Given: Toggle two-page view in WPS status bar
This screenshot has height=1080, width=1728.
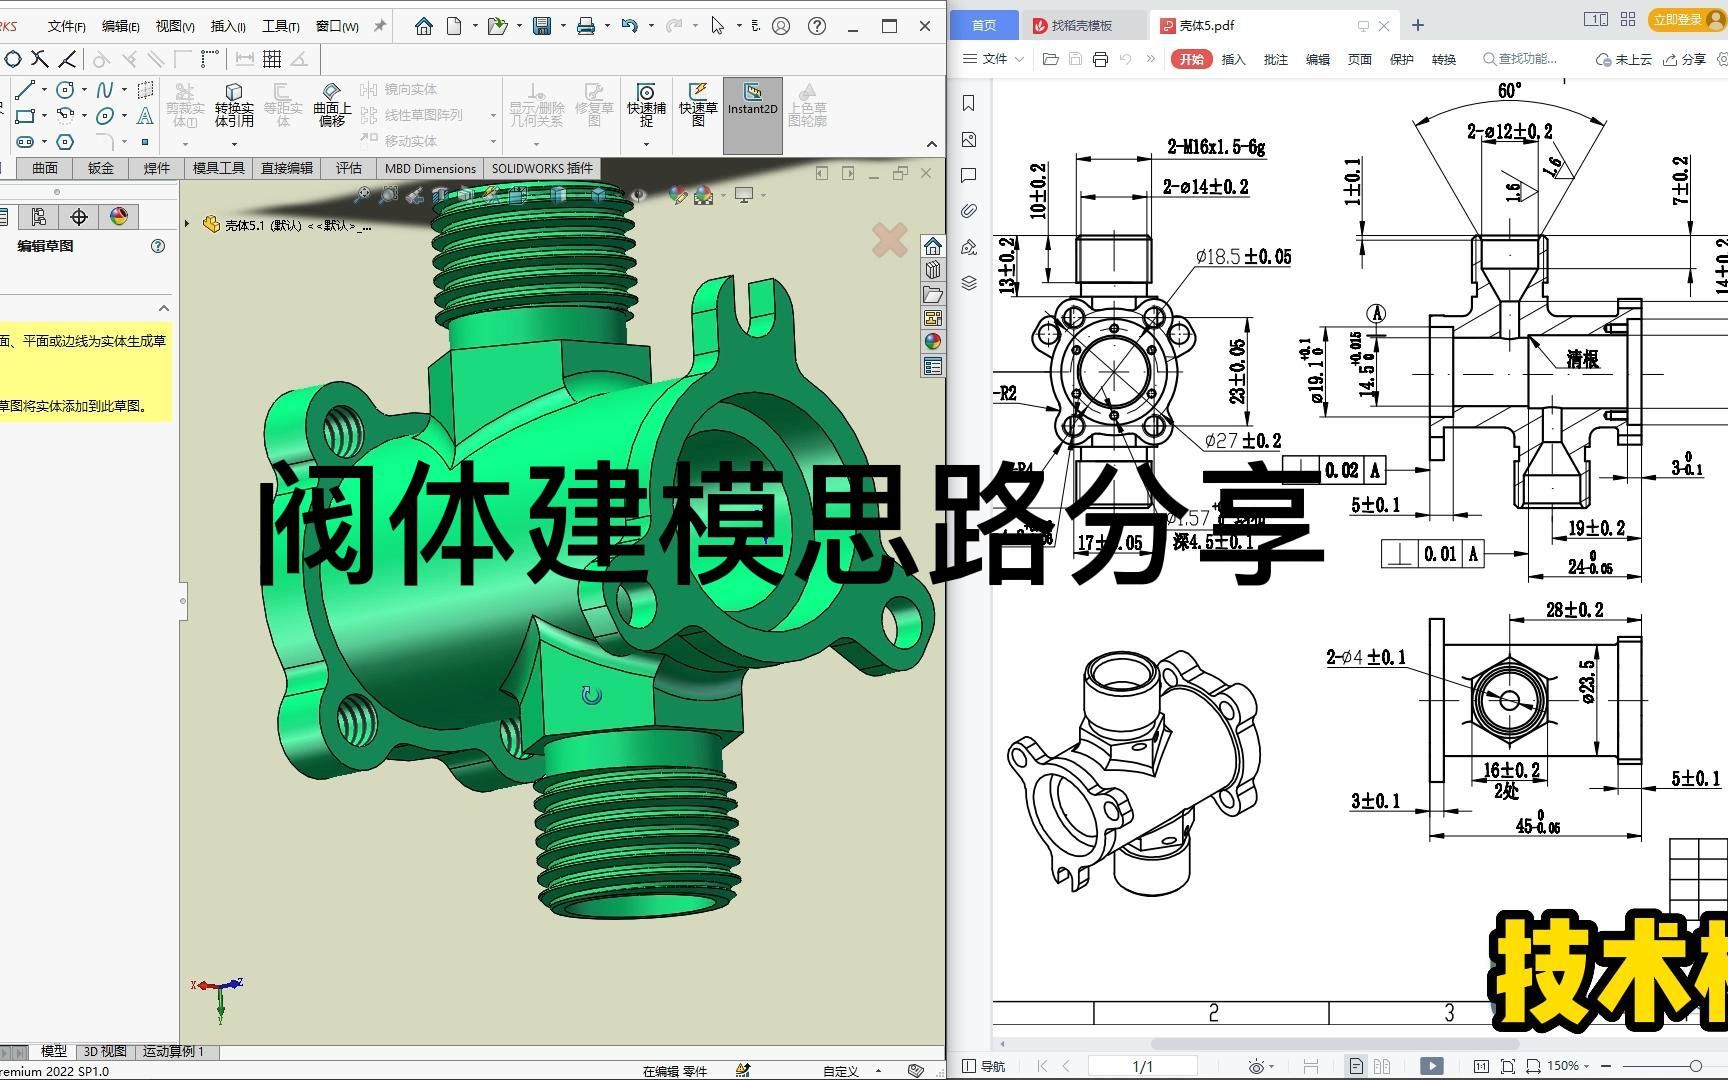Looking at the screenshot, I should 1382,1066.
